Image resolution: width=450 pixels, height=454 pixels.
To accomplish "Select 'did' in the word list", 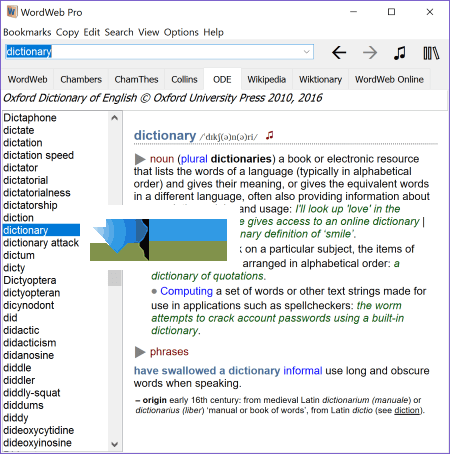I will pyautogui.click(x=10, y=318).
